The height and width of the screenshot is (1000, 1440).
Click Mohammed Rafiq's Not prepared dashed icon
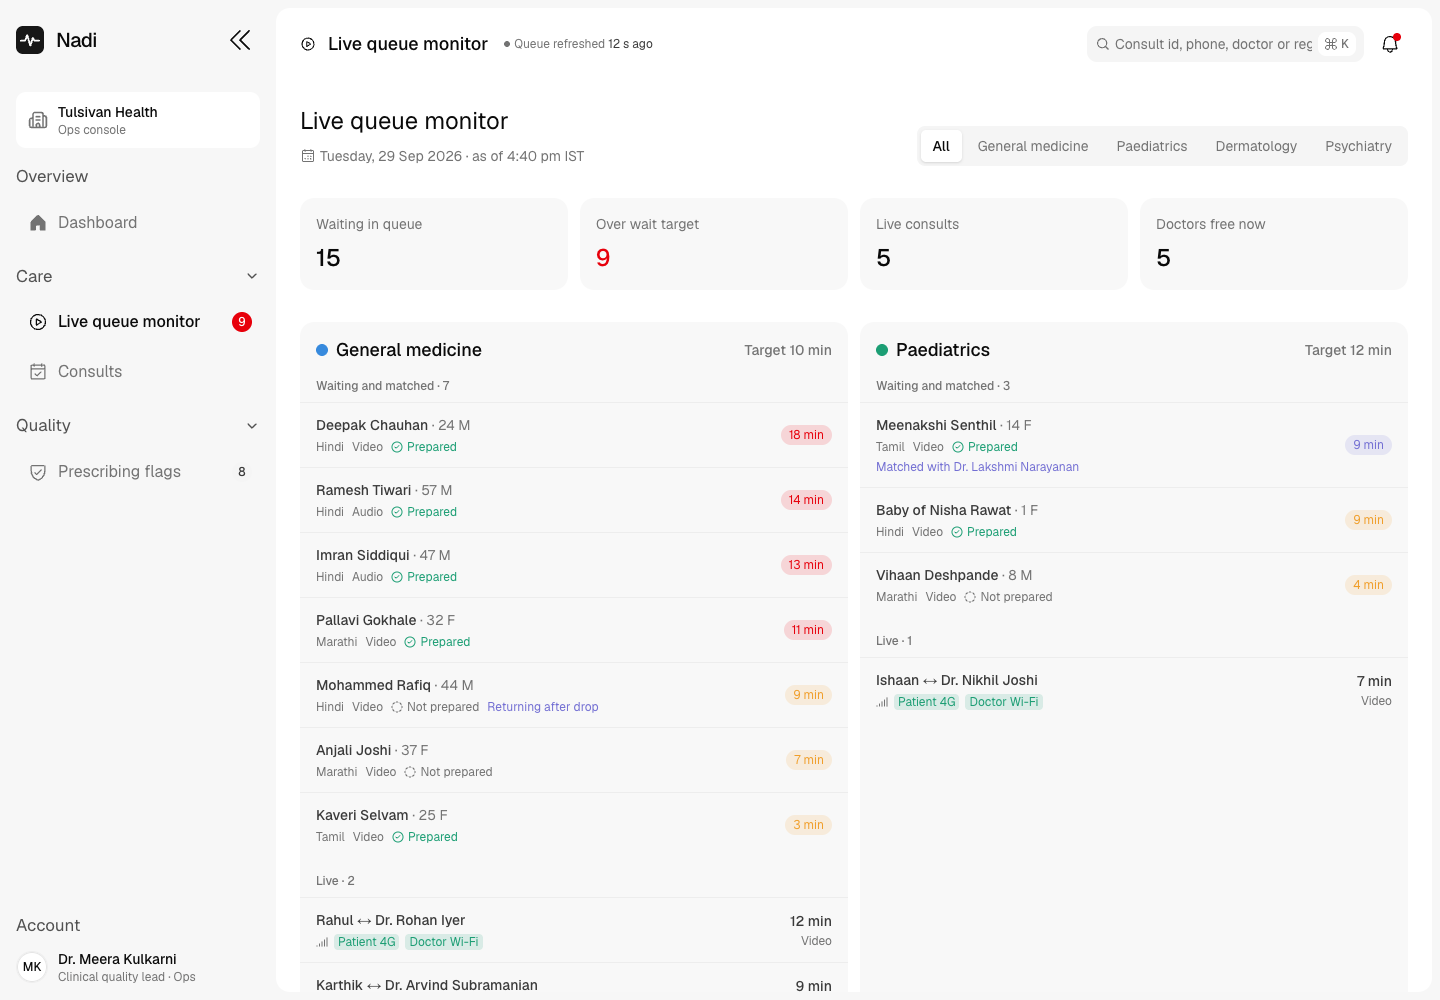pos(397,707)
